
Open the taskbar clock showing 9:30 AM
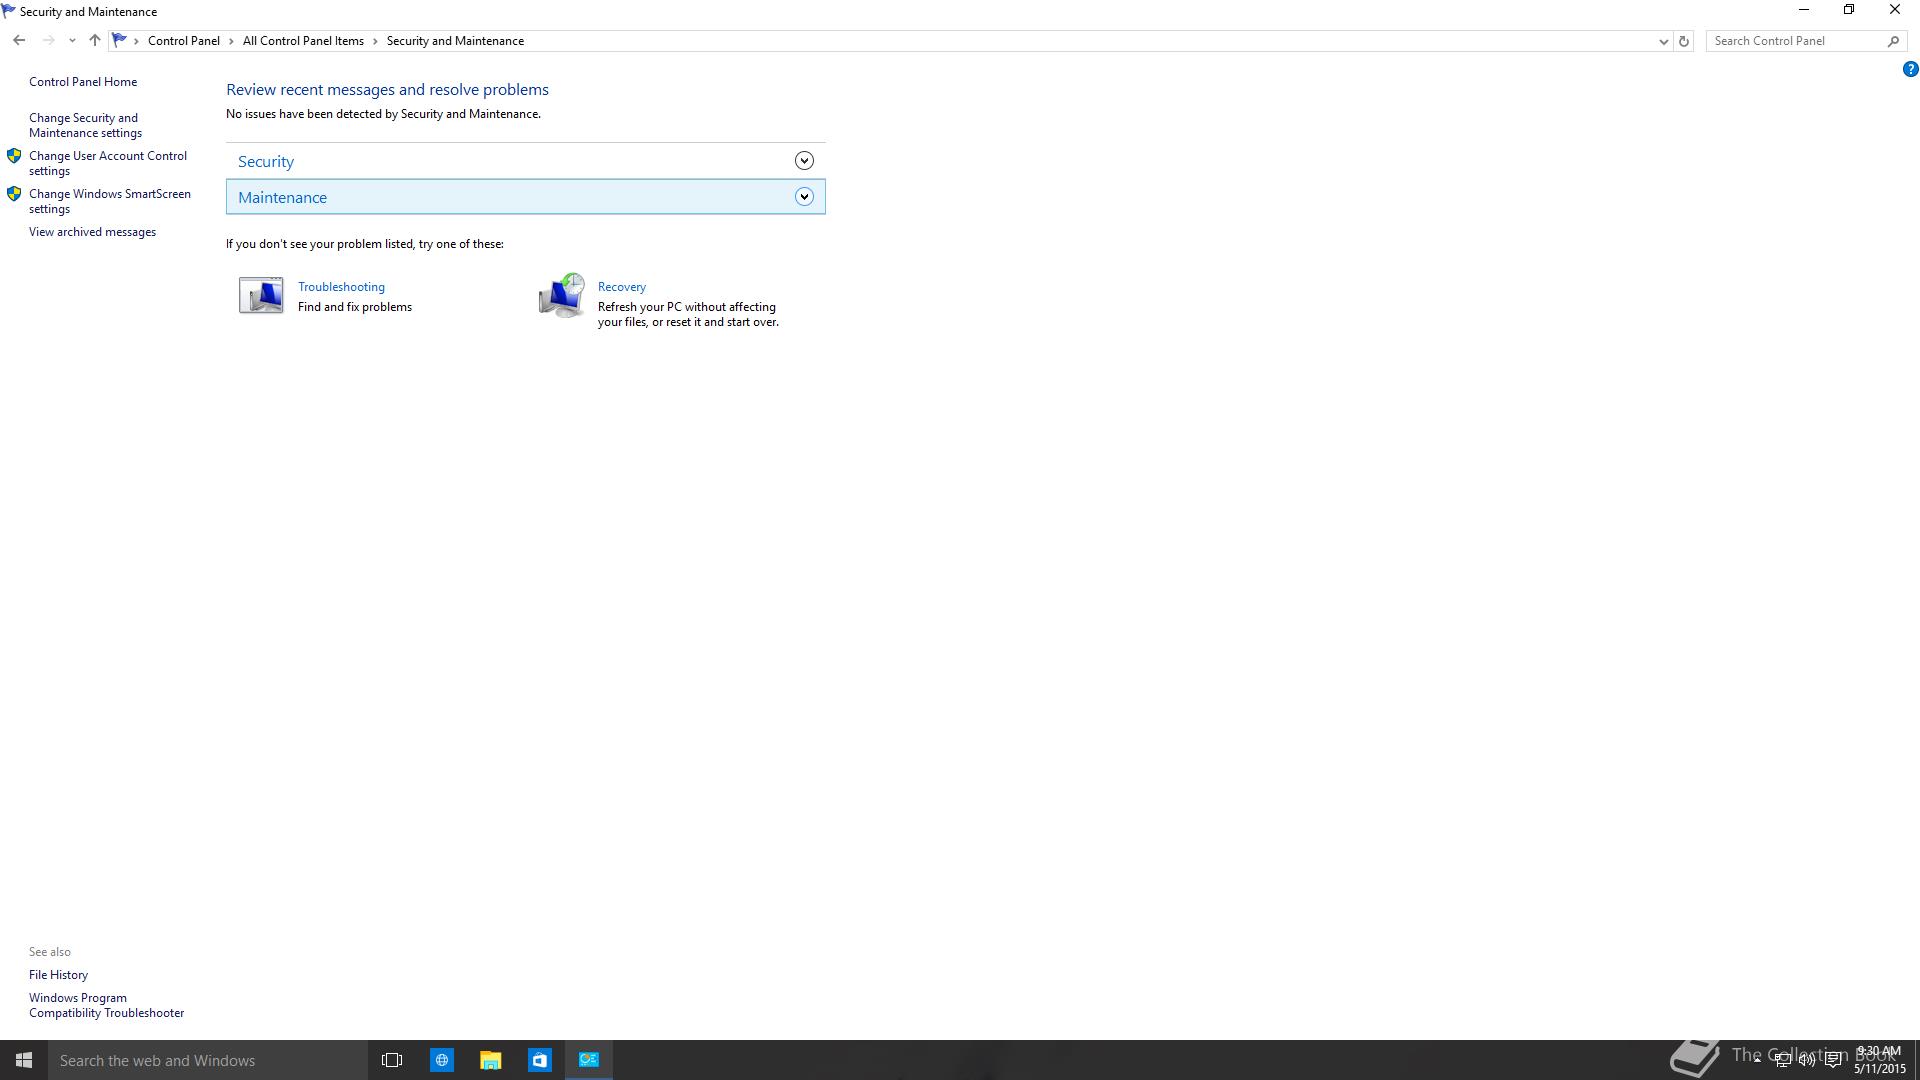(1880, 1060)
